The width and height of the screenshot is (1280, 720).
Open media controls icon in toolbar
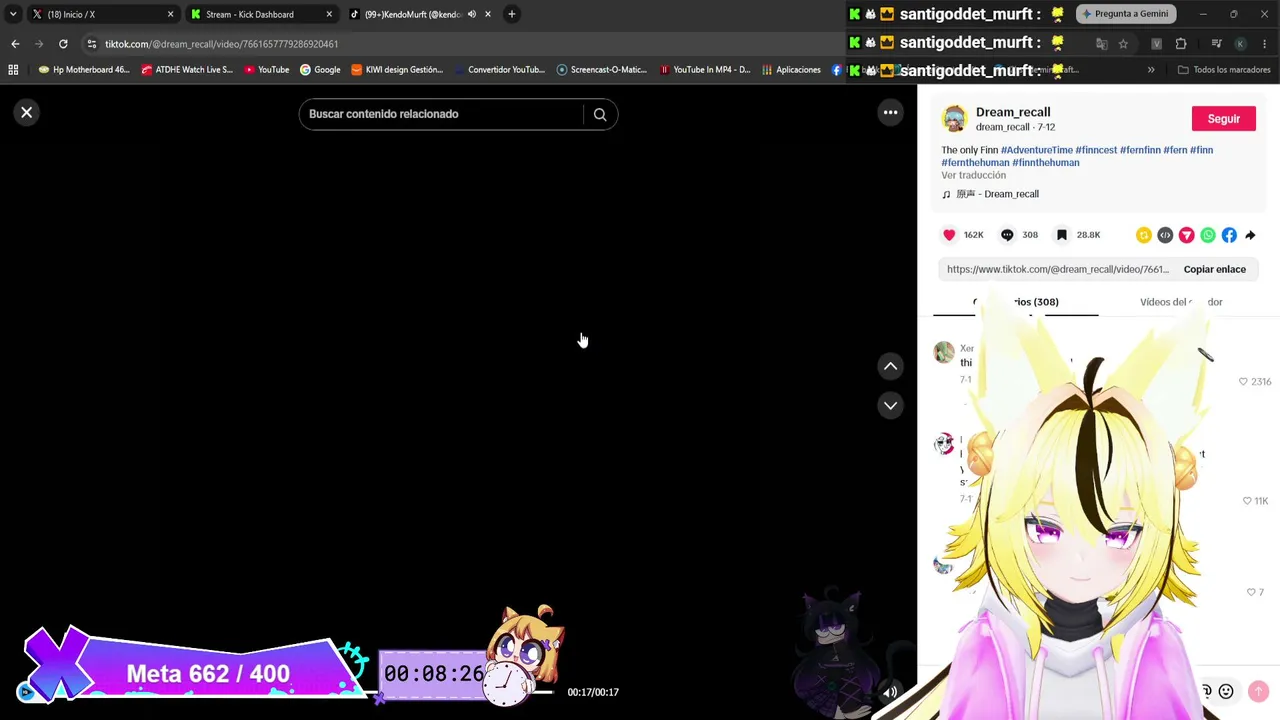(1216, 44)
